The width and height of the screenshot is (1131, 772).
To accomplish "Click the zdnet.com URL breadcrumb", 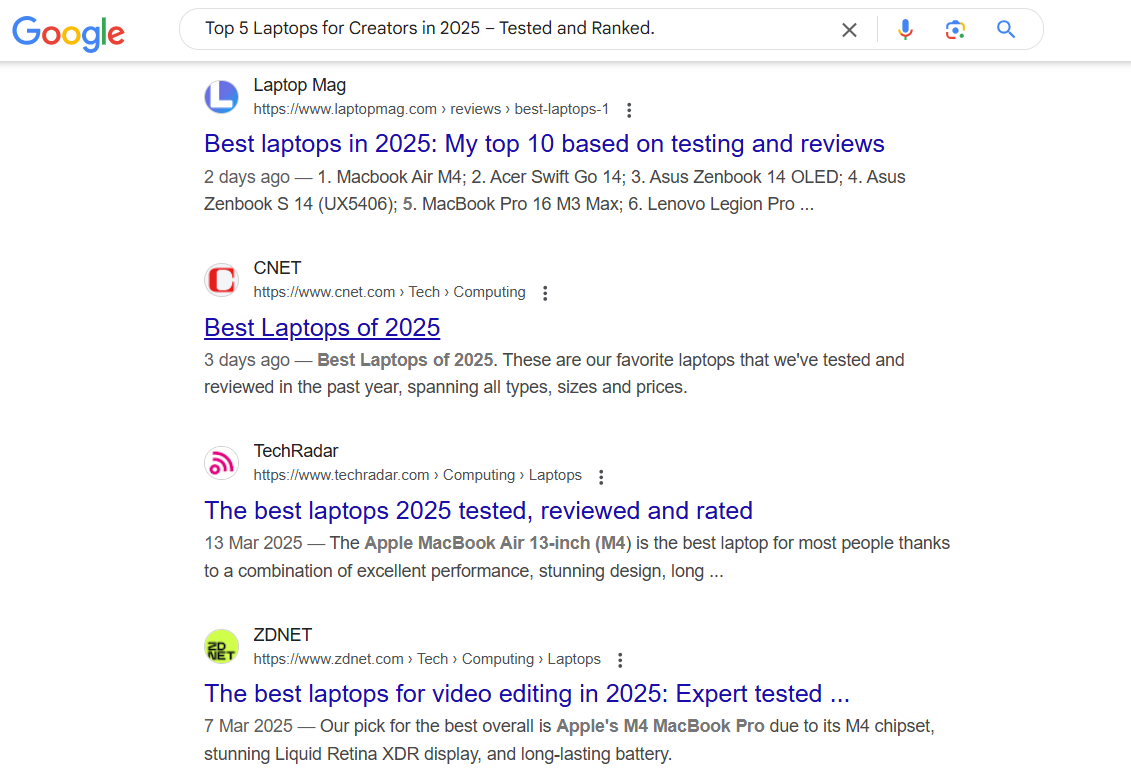I will click(426, 659).
